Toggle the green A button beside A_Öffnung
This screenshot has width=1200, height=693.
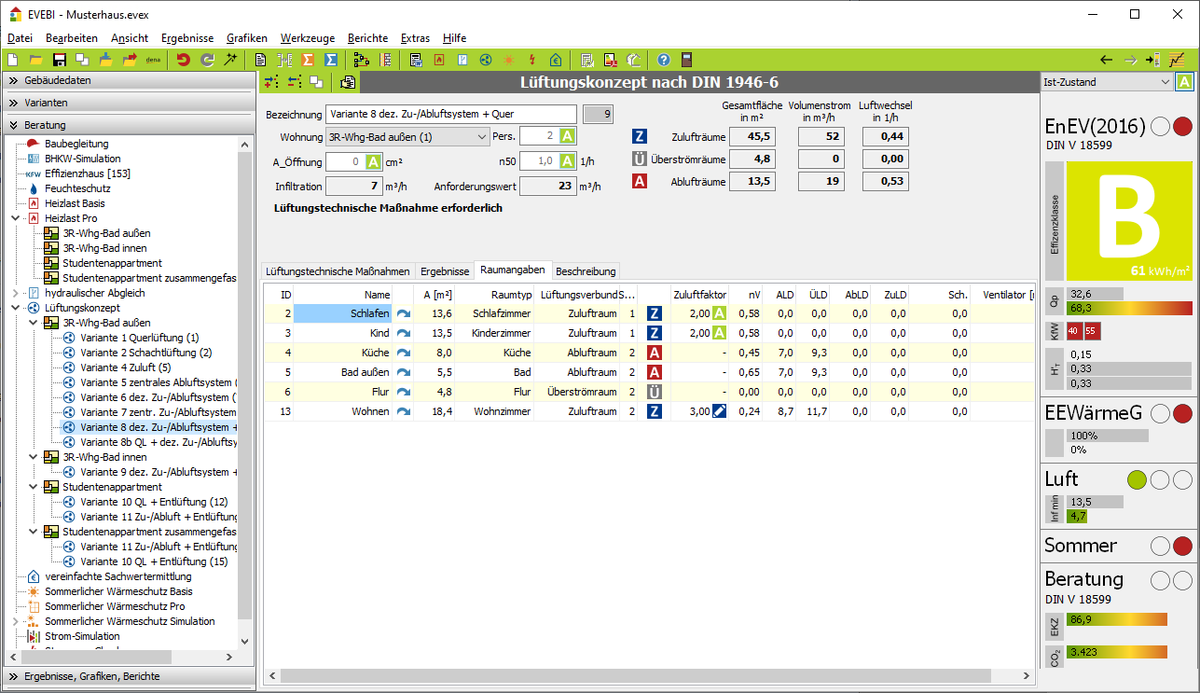[374, 161]
